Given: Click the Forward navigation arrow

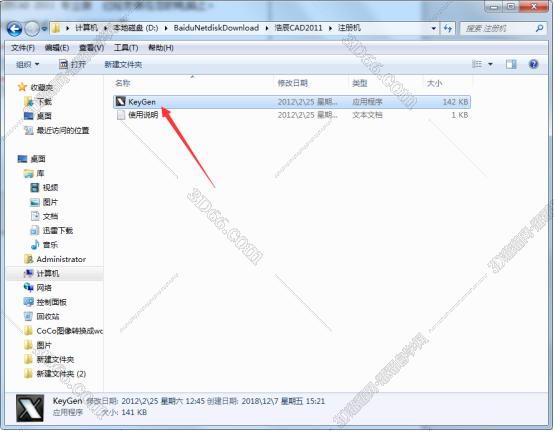Looking at the screenshot, I should [x=32, y=29].
